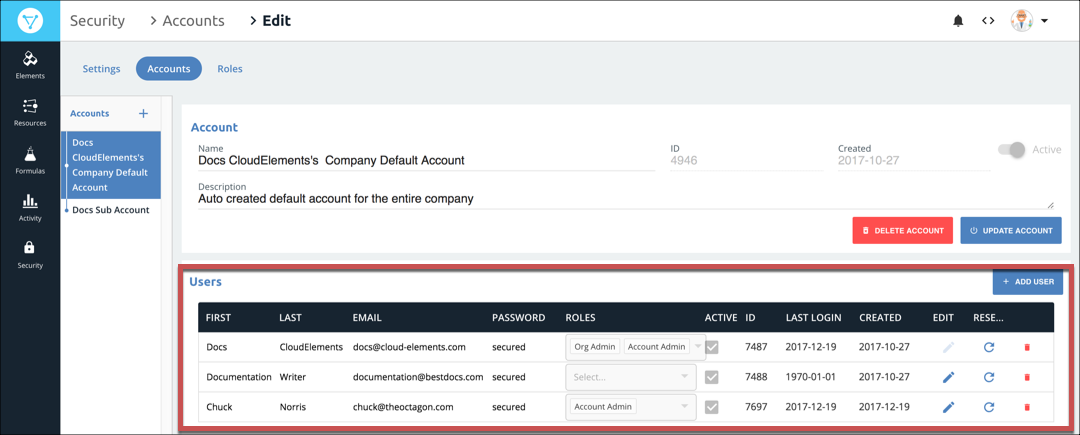1080x435 pixels.
Task: Open notifications bell icon
Action: point(958,21)
